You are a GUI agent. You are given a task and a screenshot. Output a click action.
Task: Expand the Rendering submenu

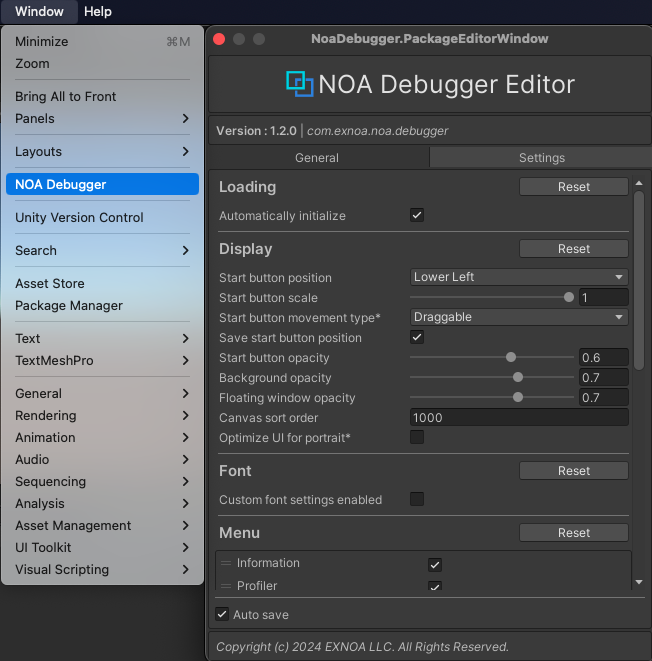(x=102, y=416)
